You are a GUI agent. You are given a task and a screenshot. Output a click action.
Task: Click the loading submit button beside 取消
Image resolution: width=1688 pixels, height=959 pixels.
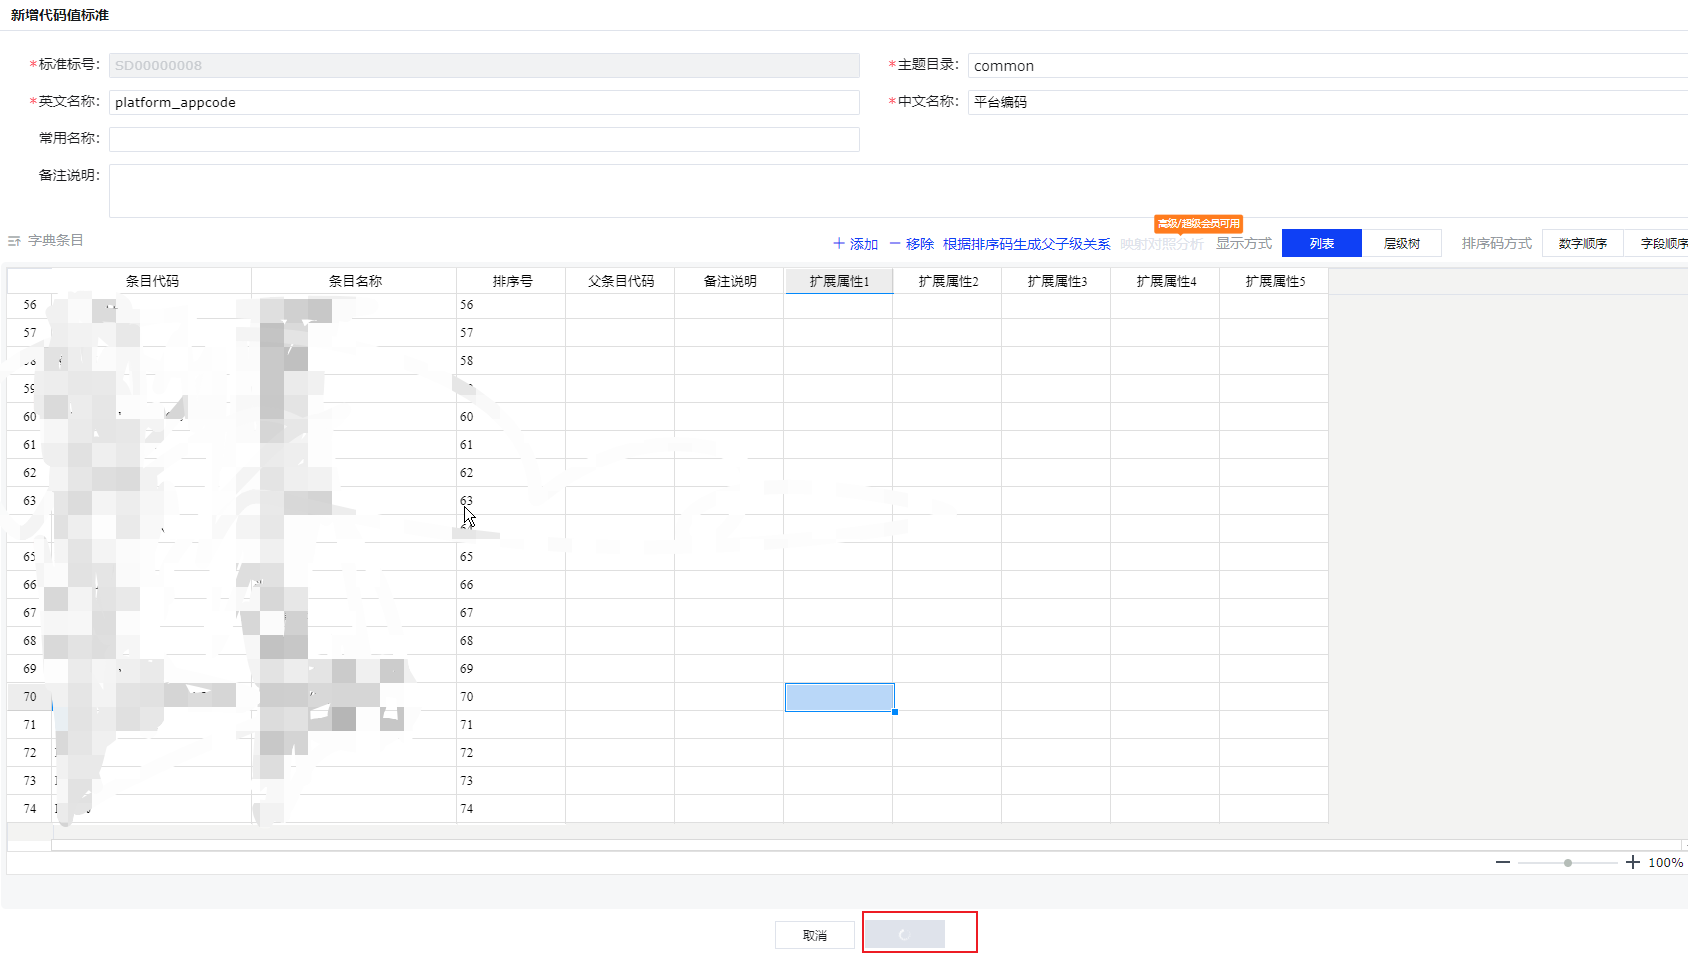(x=904, y=934)
